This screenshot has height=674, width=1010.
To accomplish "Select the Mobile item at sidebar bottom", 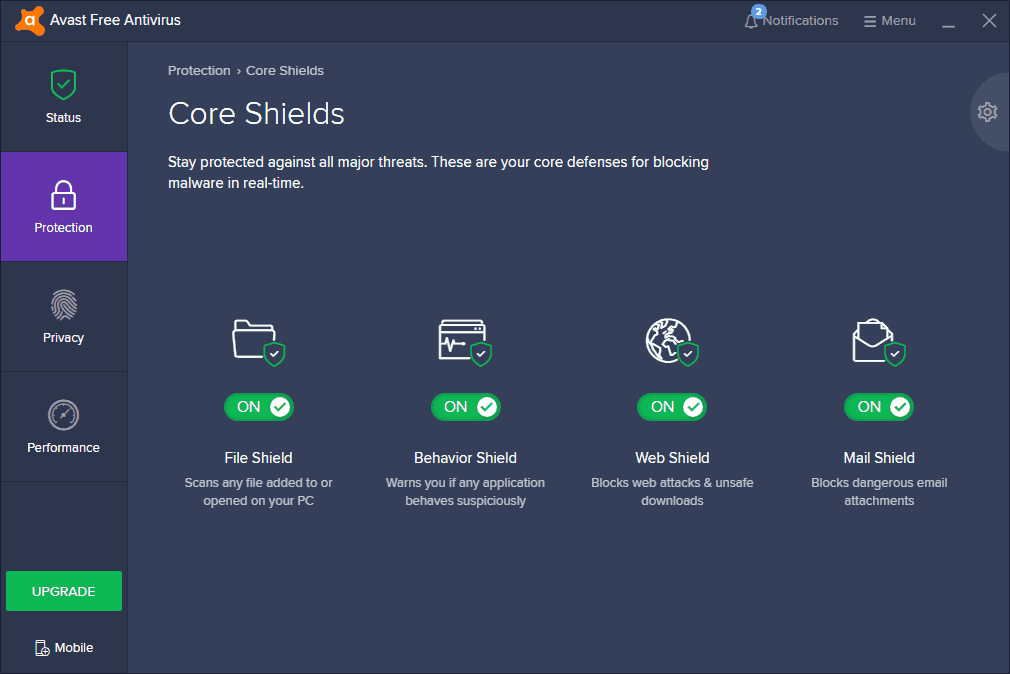I will tap(63, 647).
